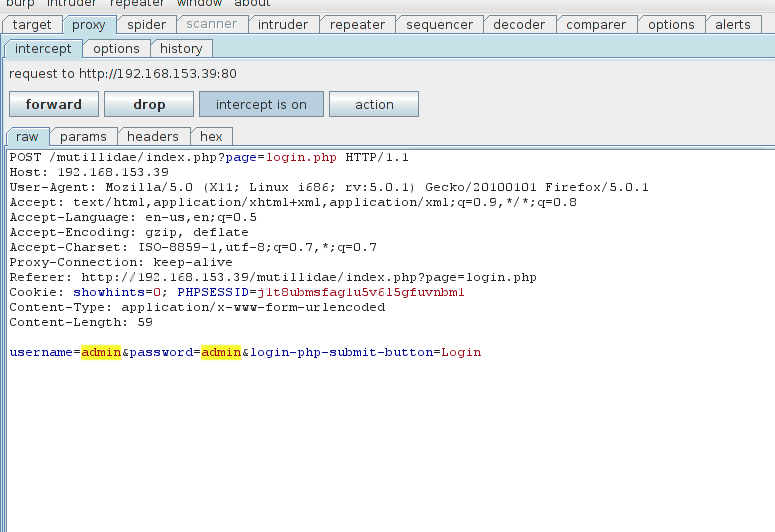Switch request view to params
Viewport: 775px width, 532px height.
(x=83, y=136)
